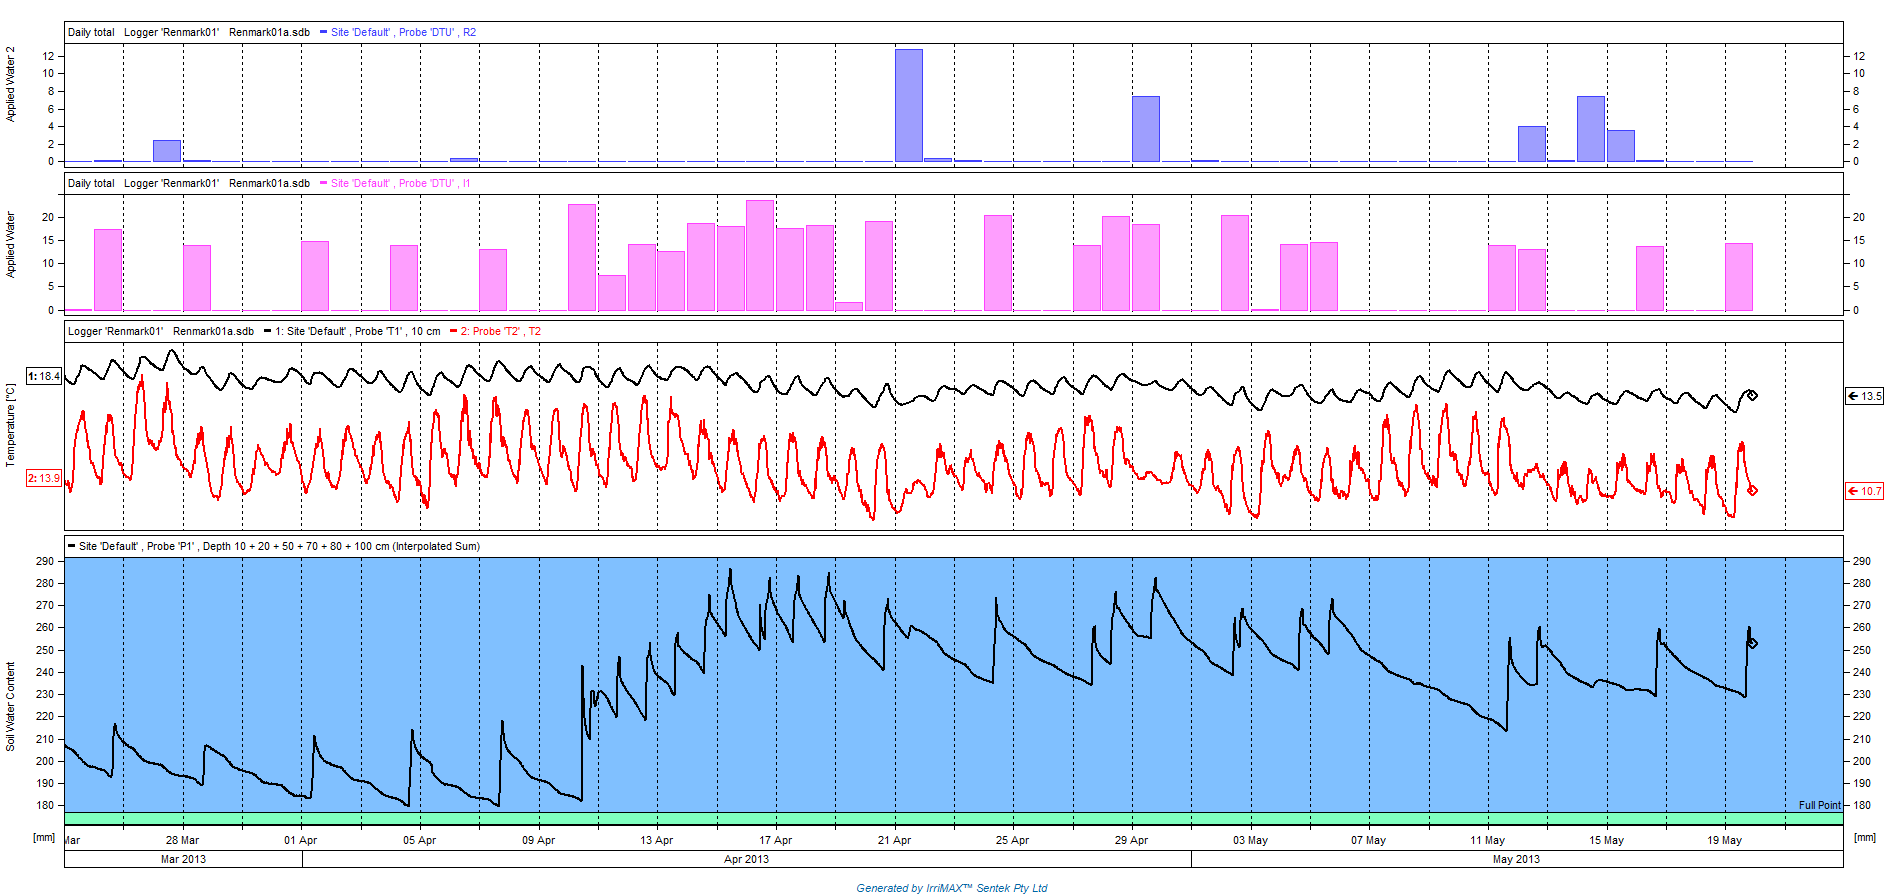Select the 'Apr 2013' month band
This screenshot has height=894, width=1902.
pos(746,859)
